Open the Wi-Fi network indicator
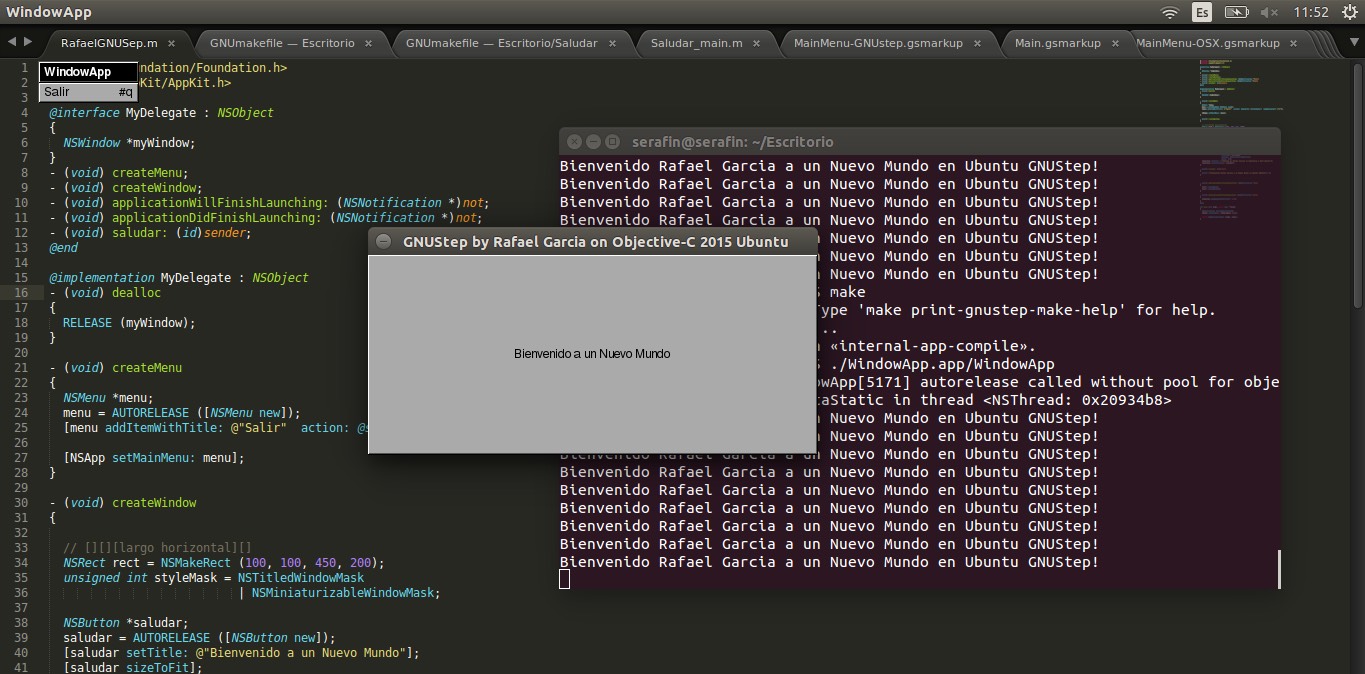This screenshot has height=674, width=1365. (x=1169, y=12)
